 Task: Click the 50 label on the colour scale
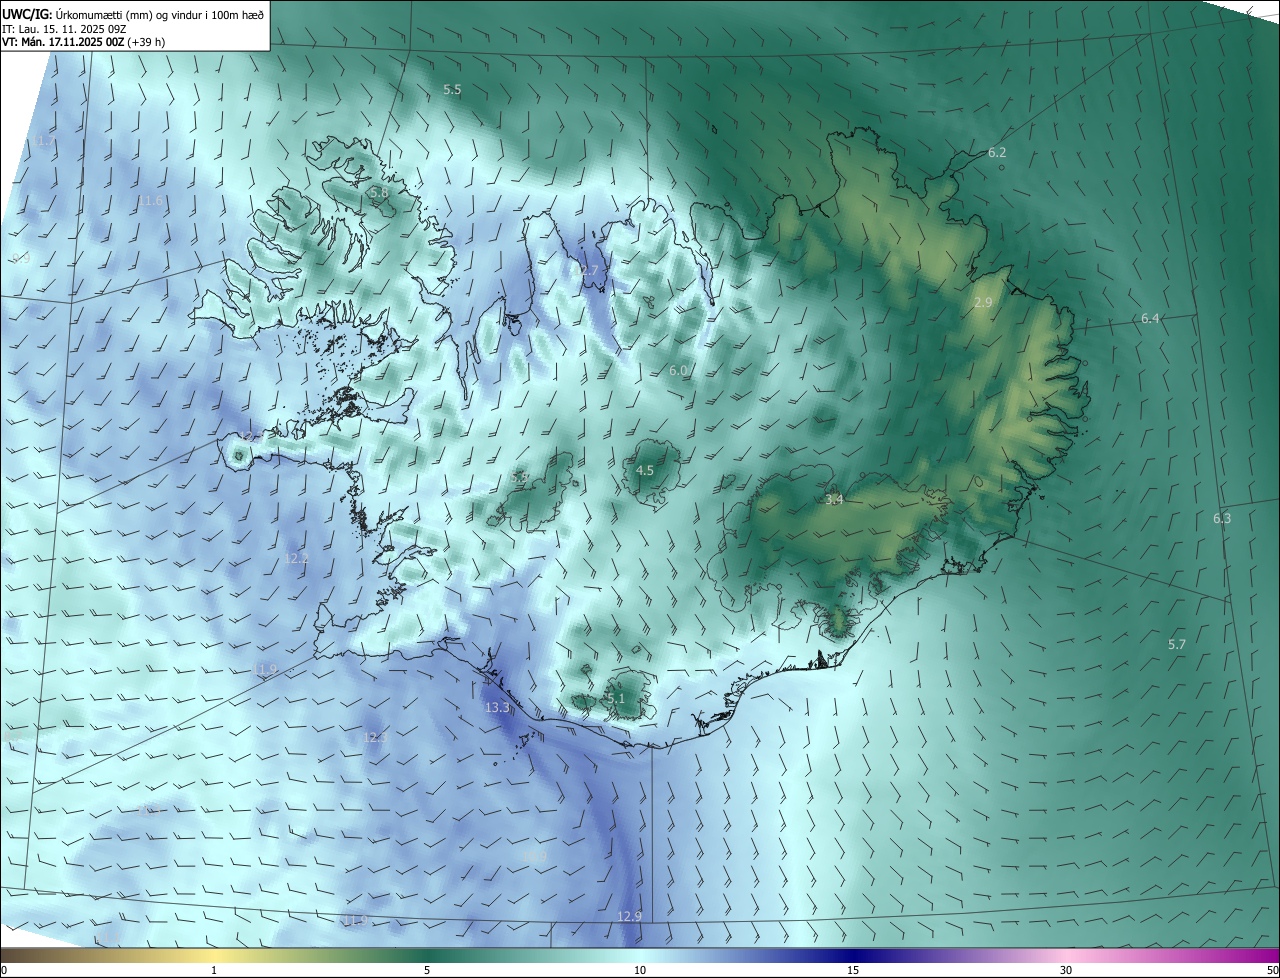[1272, 970]
